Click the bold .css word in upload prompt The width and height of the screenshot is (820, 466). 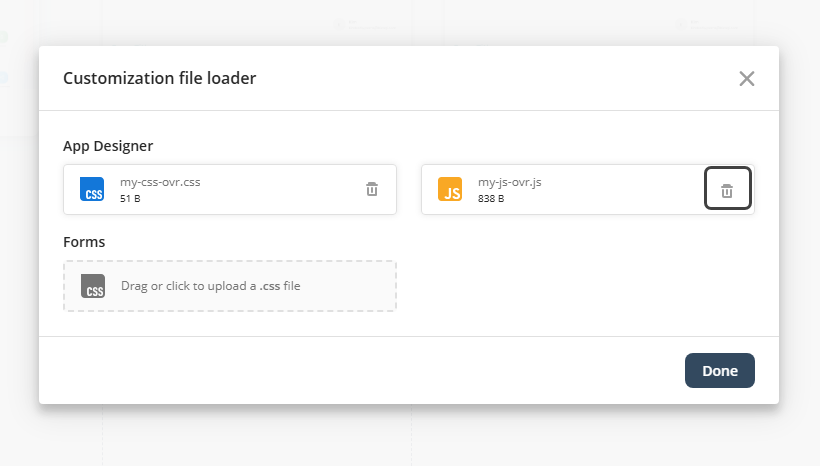[270, 286]
